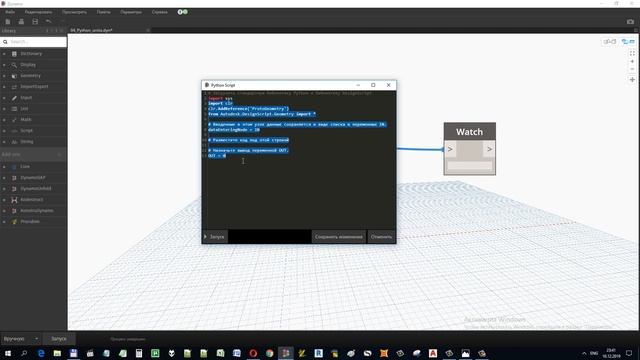Expand the Input category arrow

(x=4, y=98)
